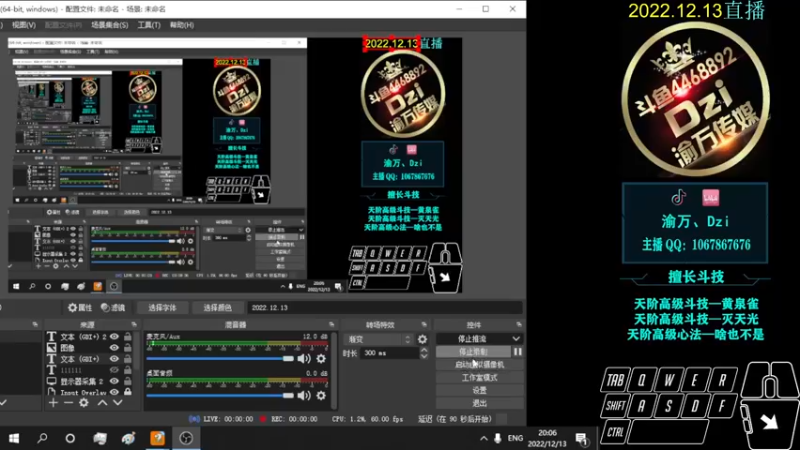This screenshot has width=800, height=450.
Task: Open source properties gear below sources list
Action: (84, 403)
